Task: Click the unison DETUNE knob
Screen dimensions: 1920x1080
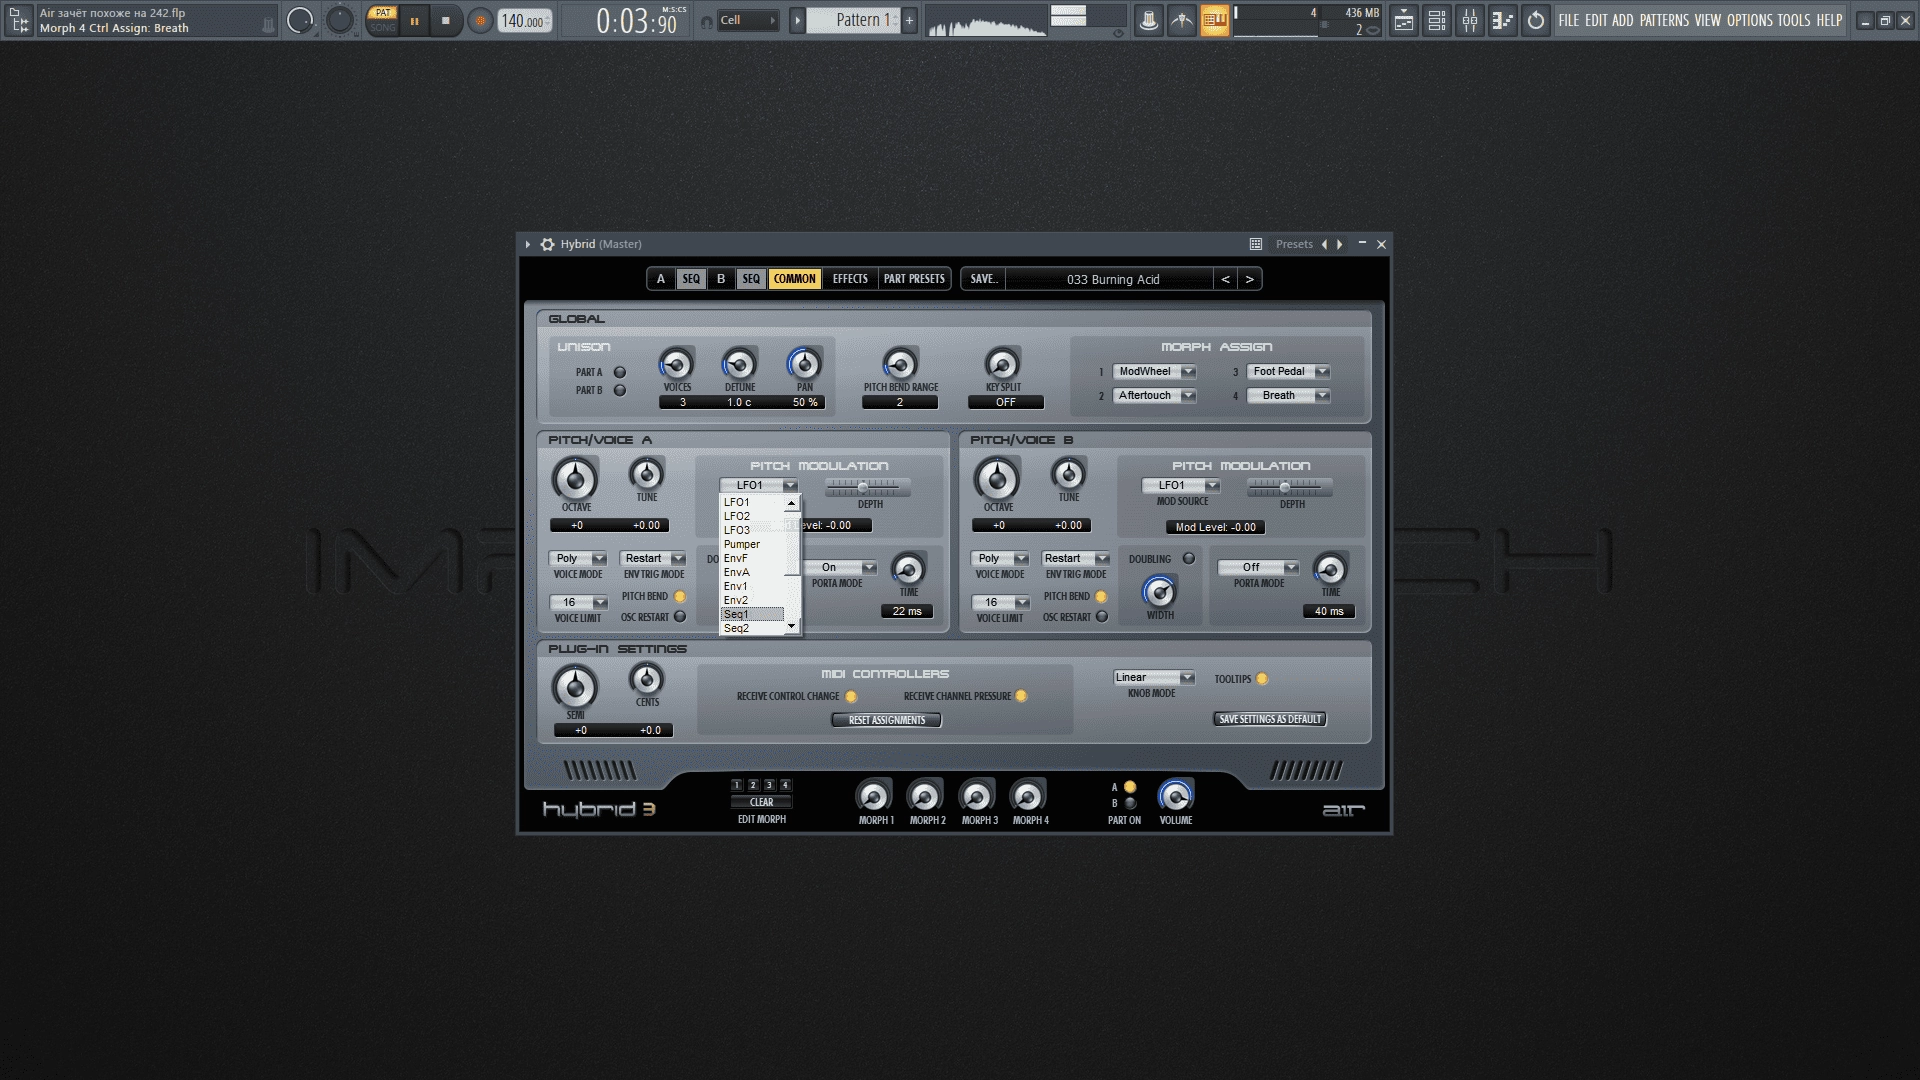Action: tap(740, 364)
